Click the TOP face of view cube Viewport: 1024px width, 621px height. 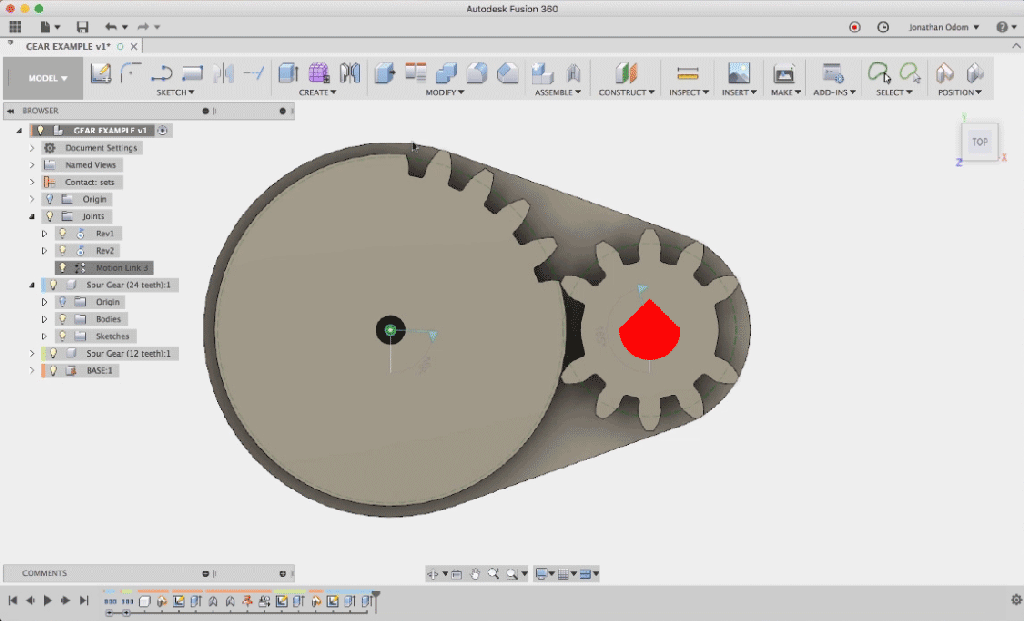pos(979,142)
